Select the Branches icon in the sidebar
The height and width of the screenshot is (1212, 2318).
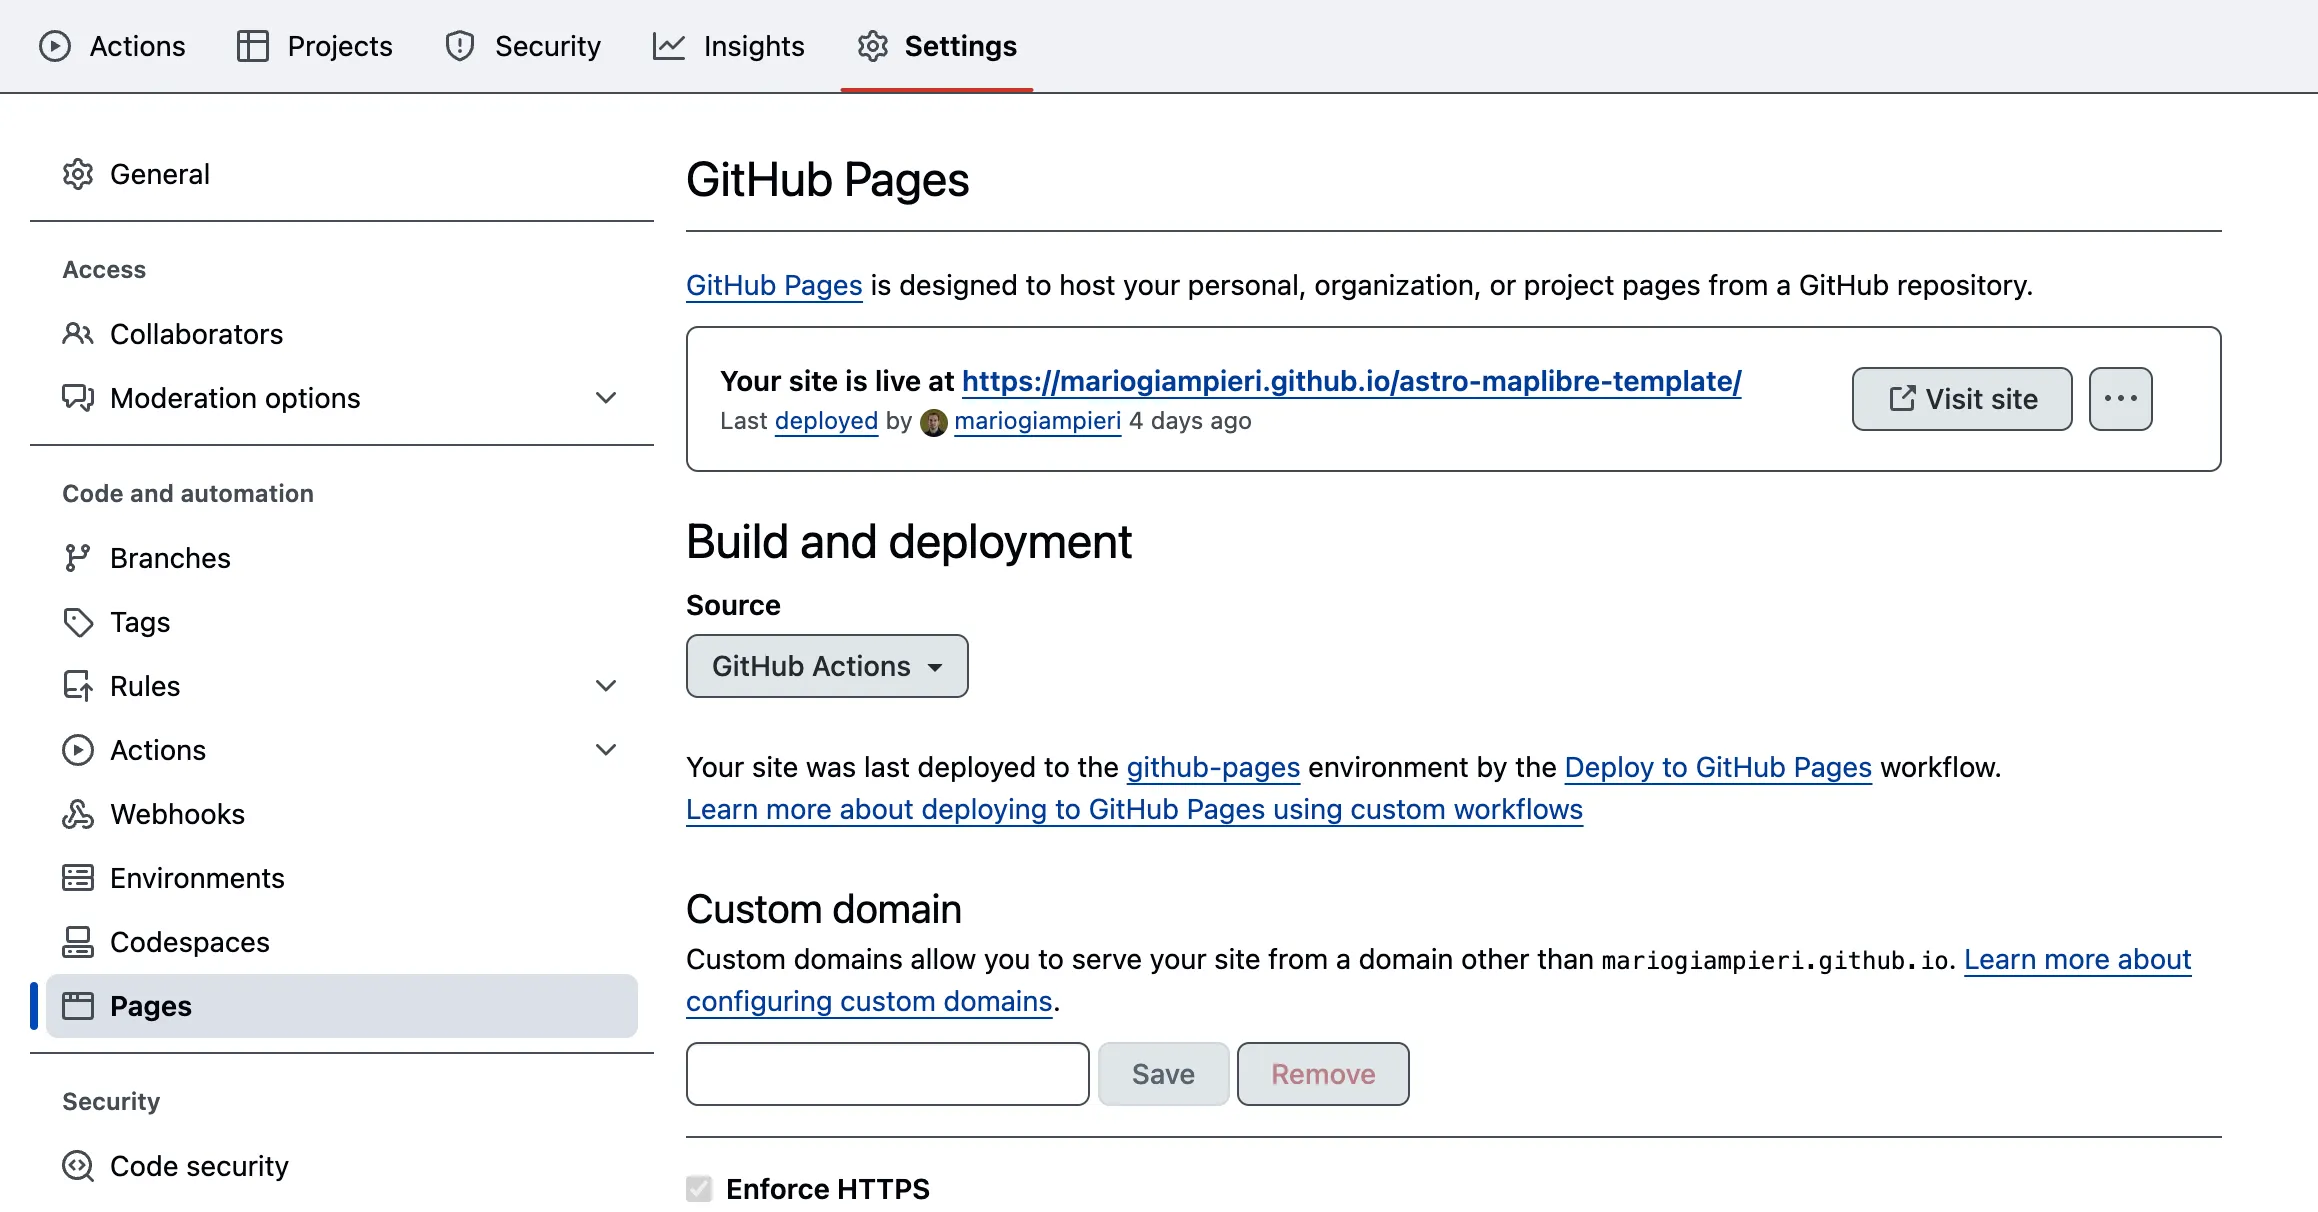pyautogui.click(x=78, y=558)
